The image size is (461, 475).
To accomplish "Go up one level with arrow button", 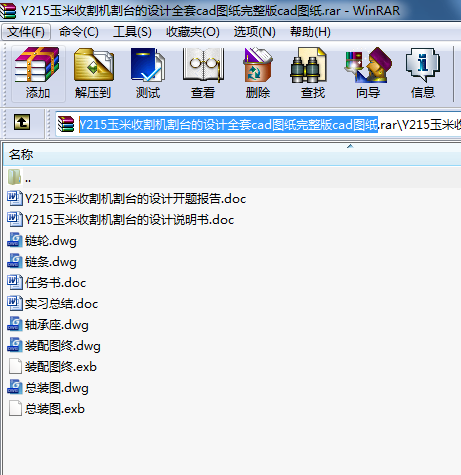I will click(x=22, y=122).
